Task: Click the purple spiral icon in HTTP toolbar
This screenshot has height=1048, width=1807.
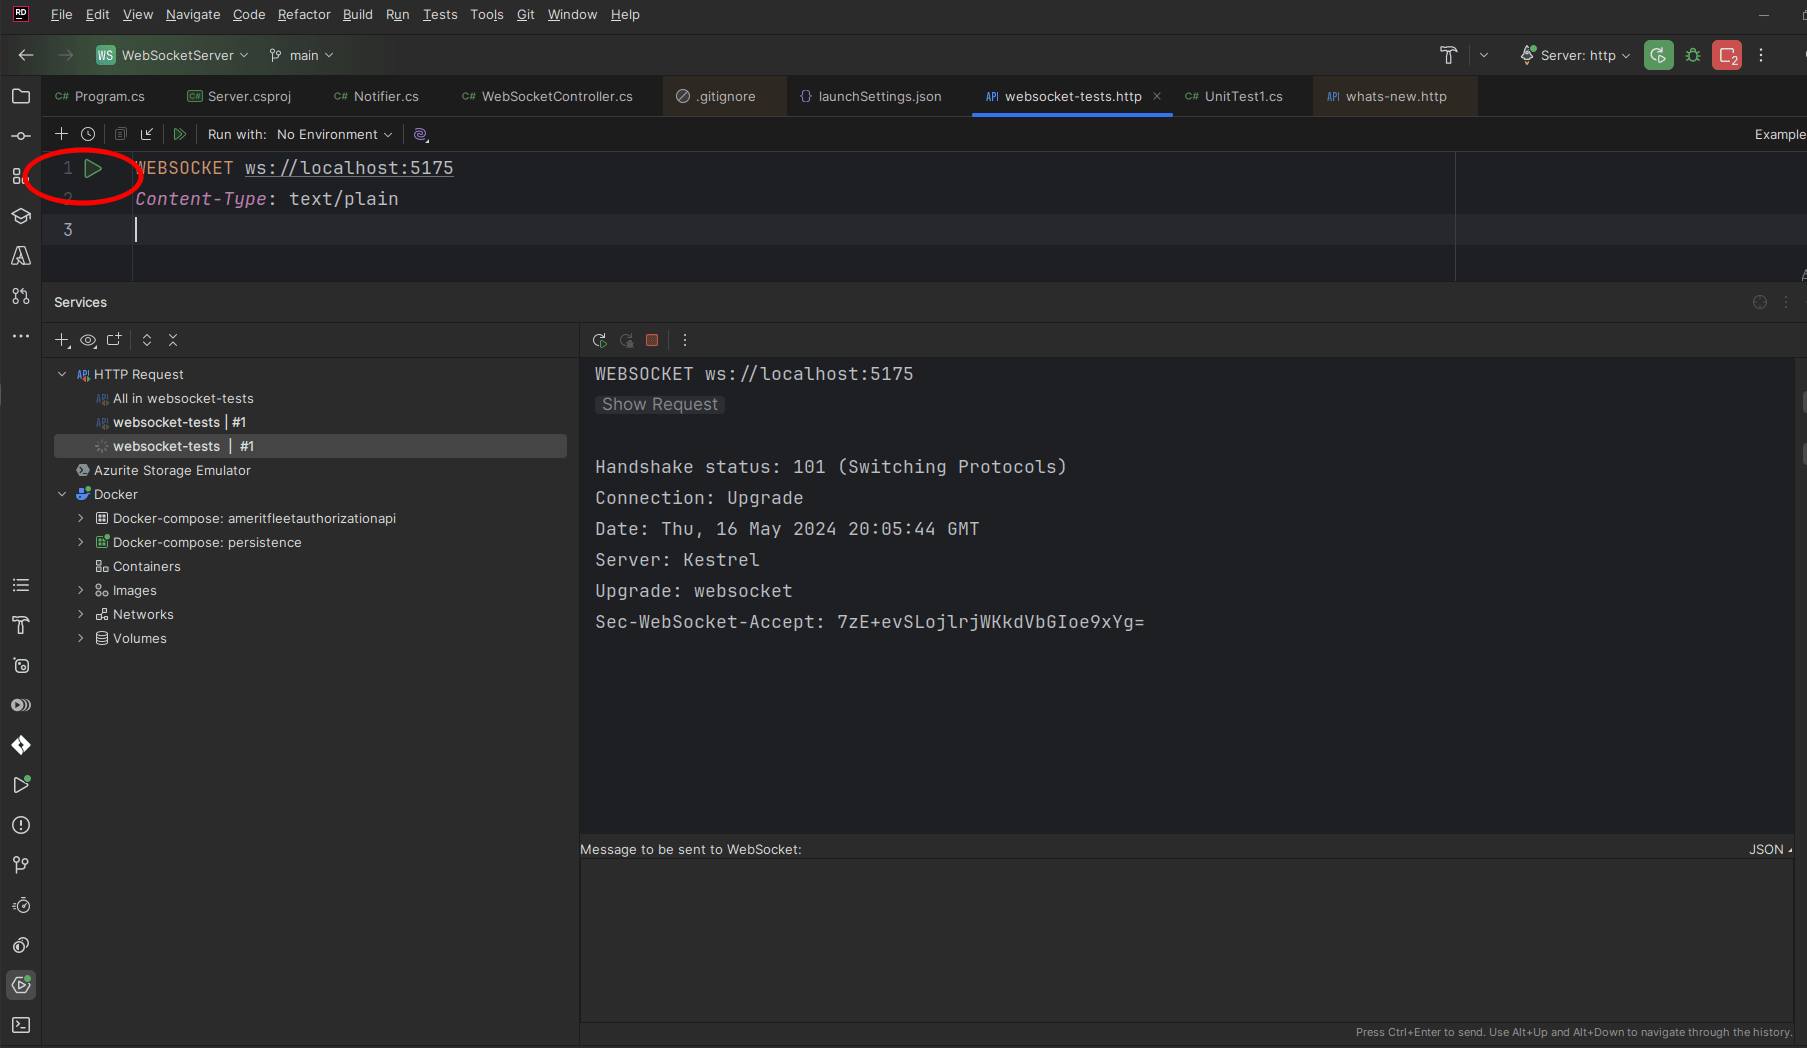Action: (421, 134)
